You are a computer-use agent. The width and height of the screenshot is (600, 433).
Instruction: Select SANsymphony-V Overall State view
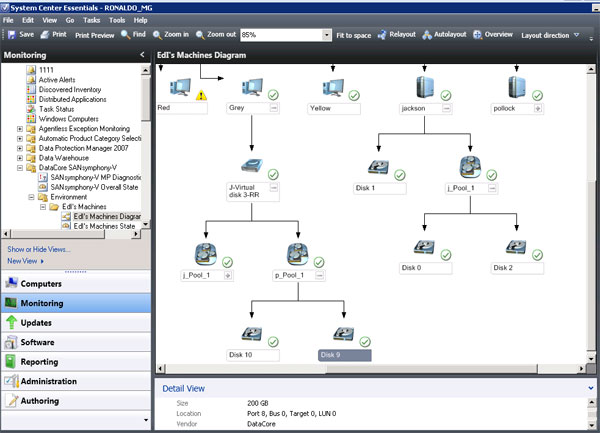pos(95,187)
